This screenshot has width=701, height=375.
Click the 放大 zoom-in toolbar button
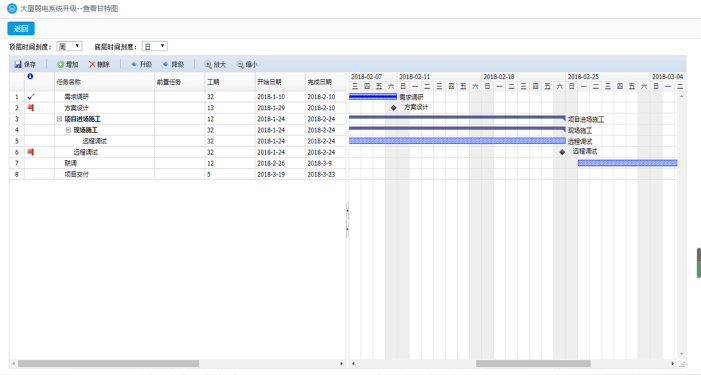[x=215, y=64]
